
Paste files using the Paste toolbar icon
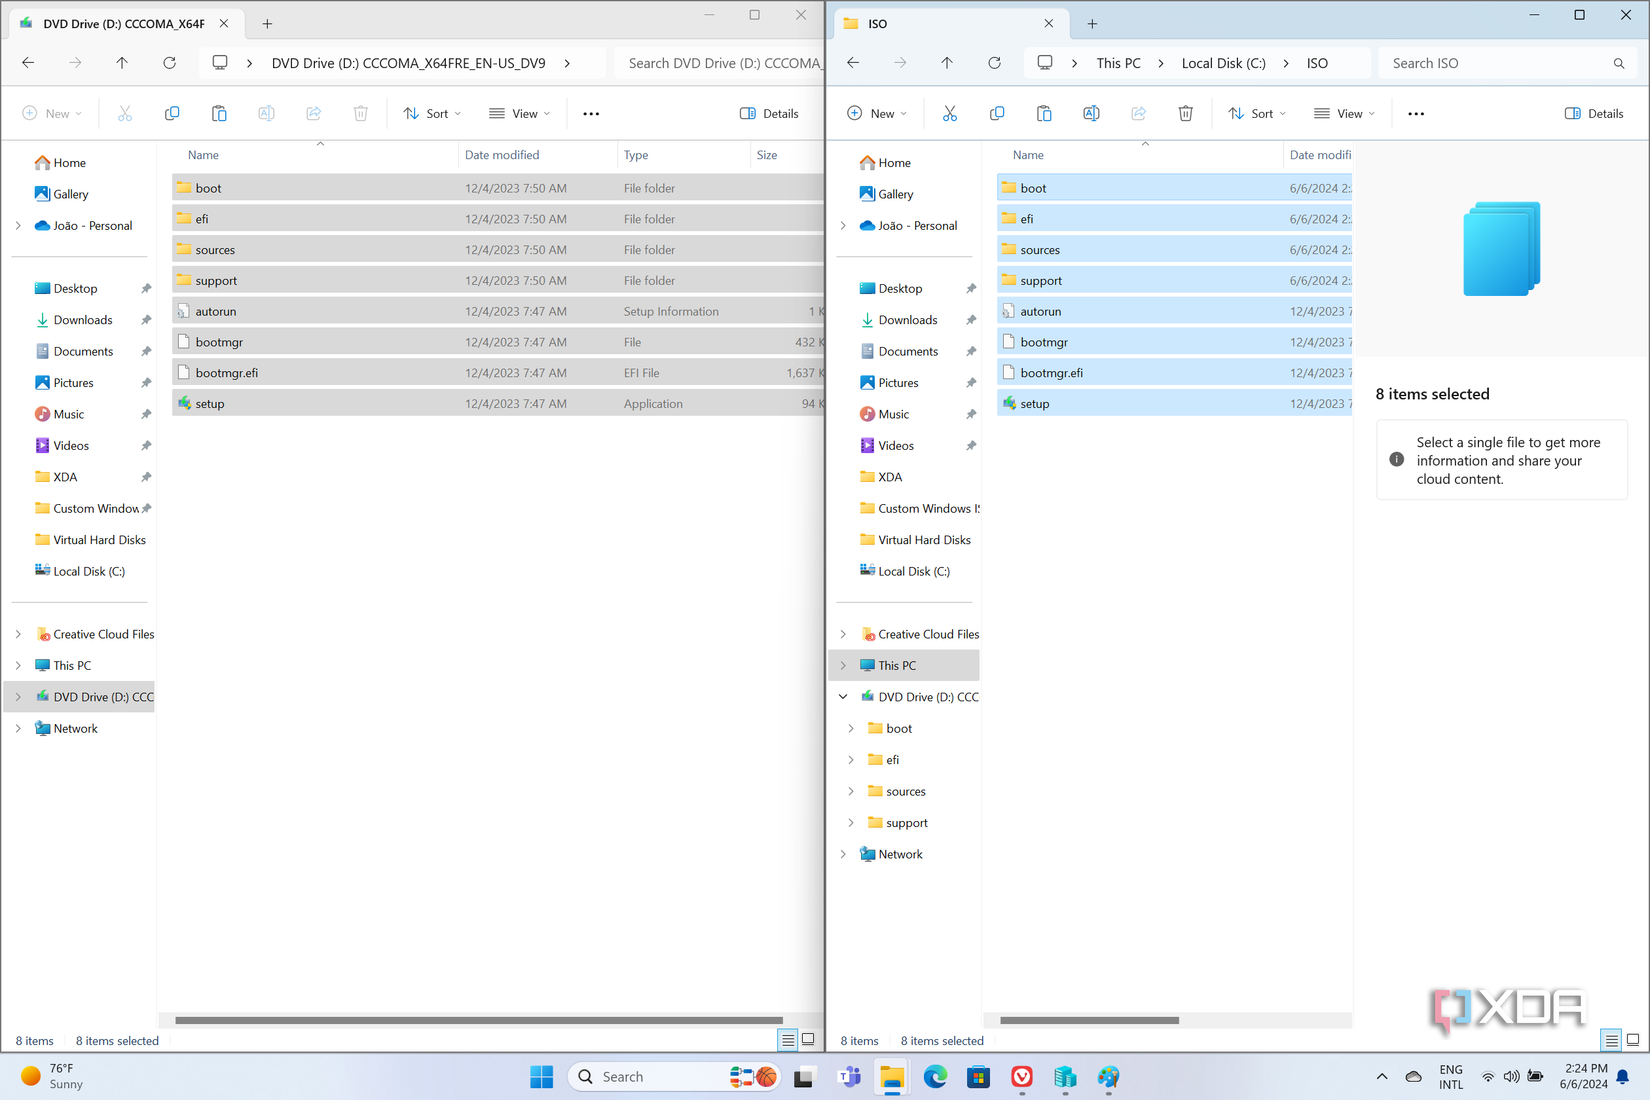tap(1043, 113)
